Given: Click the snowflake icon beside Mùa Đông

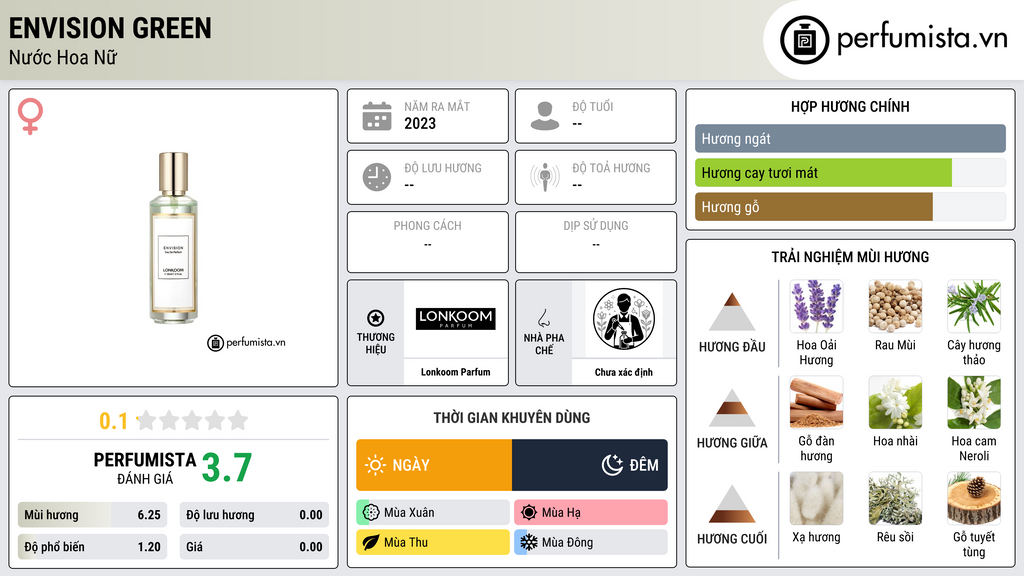Looking at the screenshot, I should click(x=529, y=543).
